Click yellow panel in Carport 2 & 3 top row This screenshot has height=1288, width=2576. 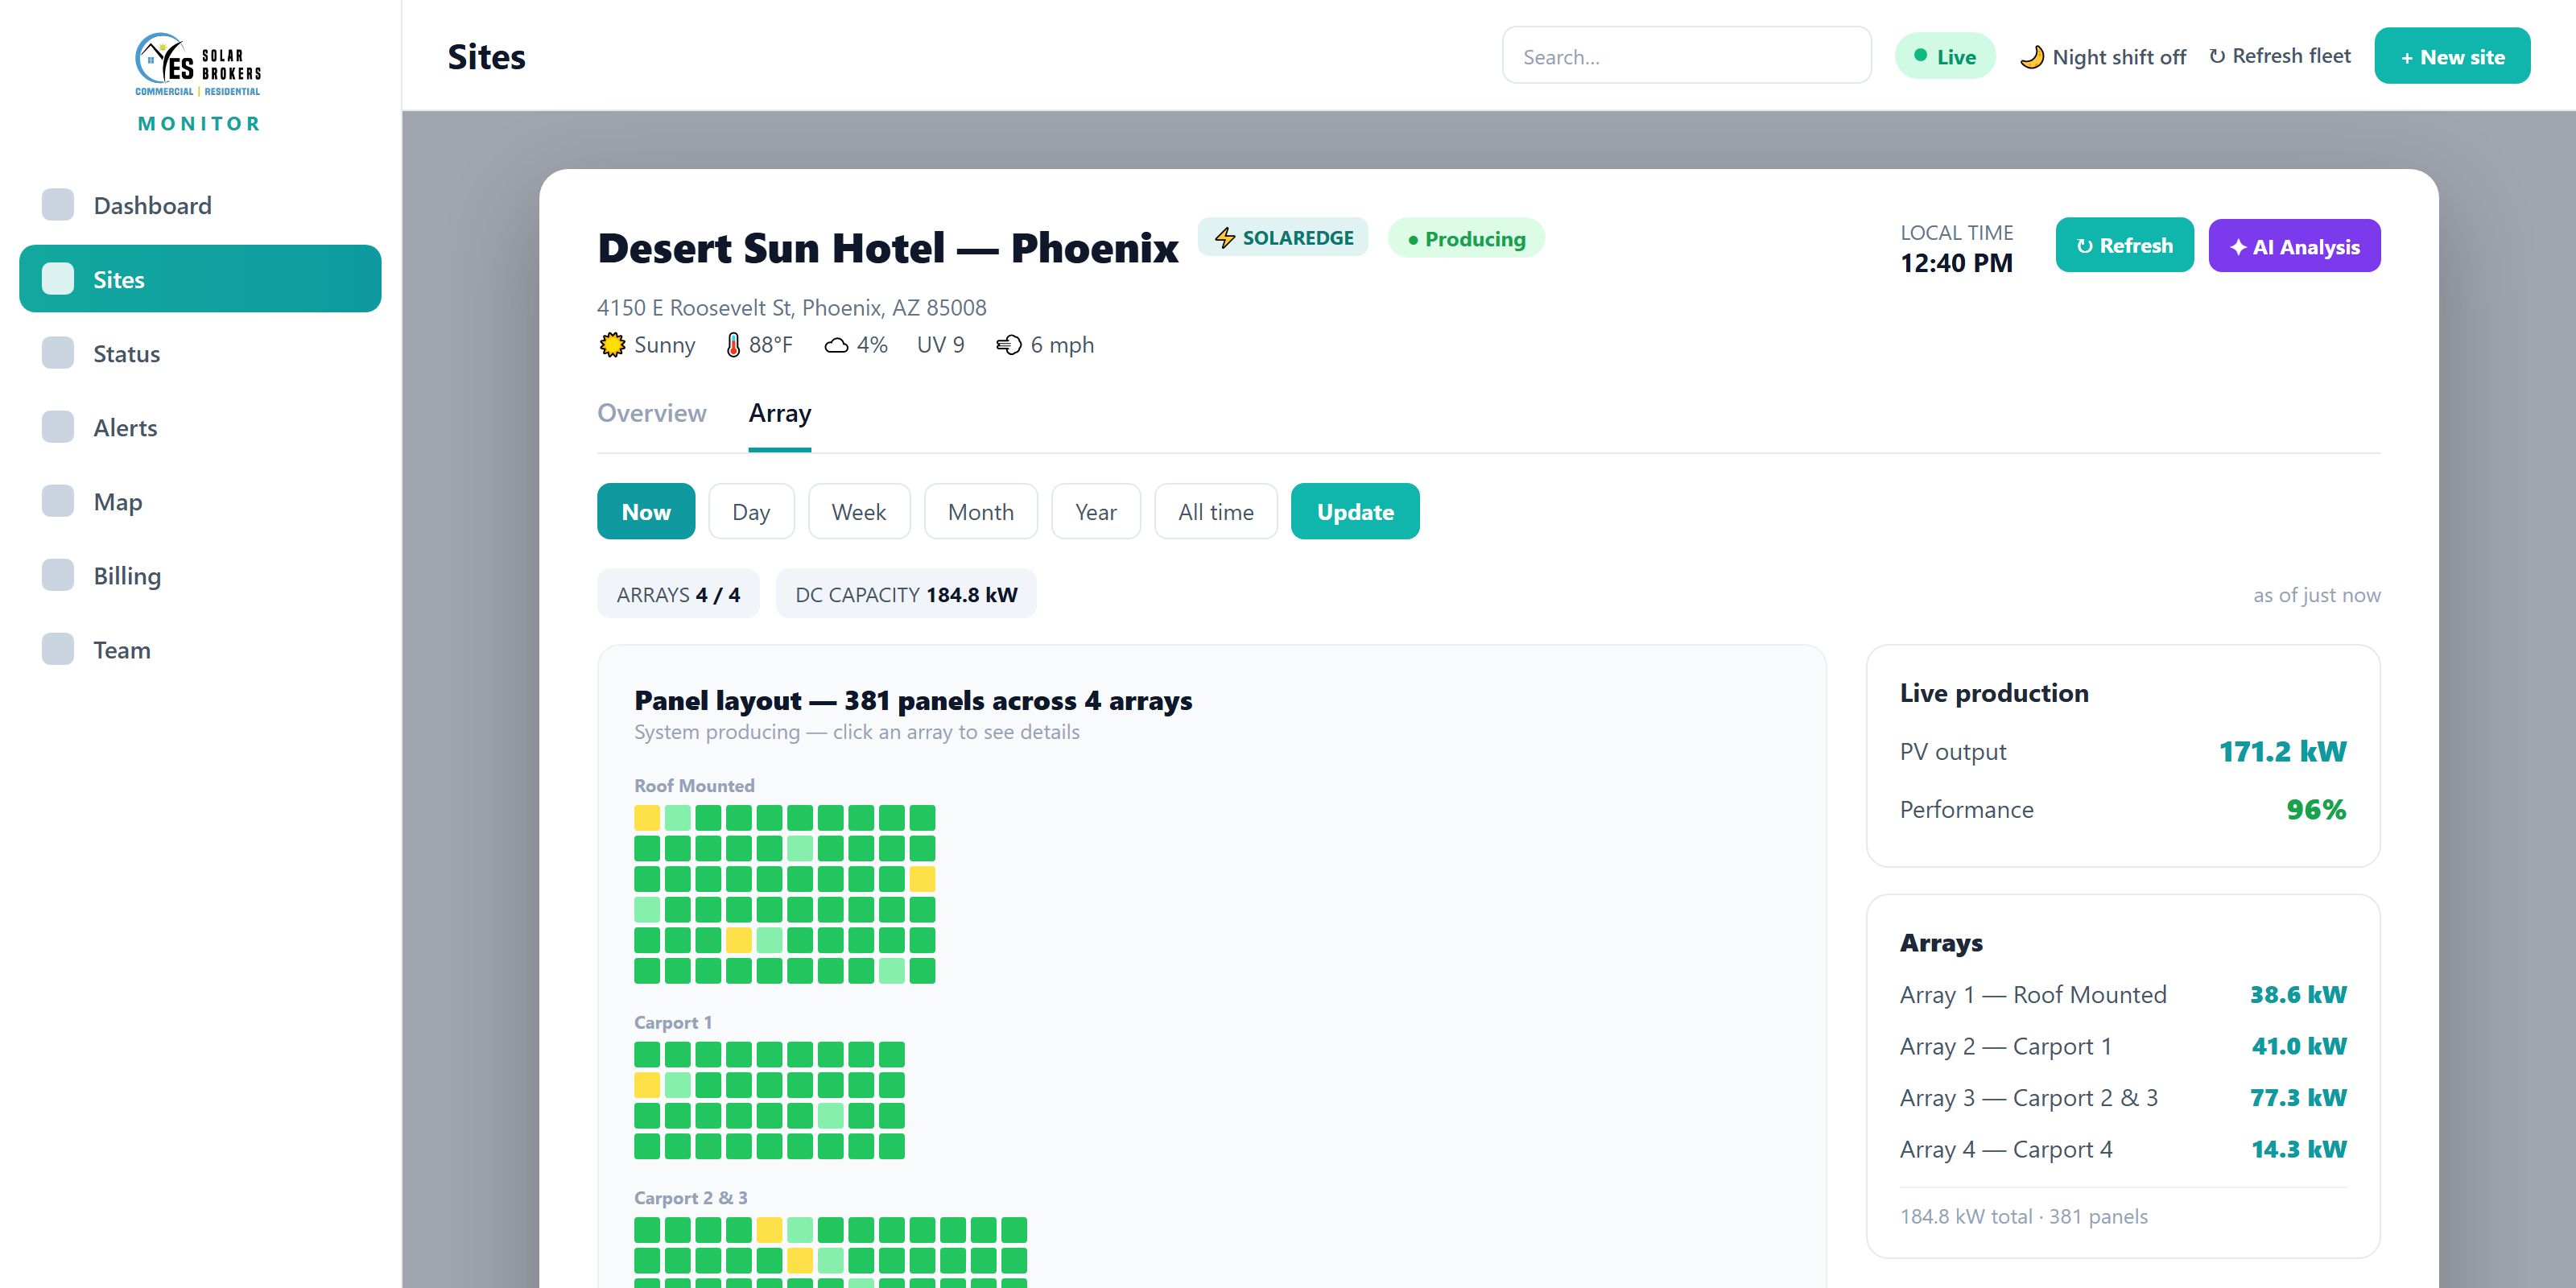point(769,1229)
